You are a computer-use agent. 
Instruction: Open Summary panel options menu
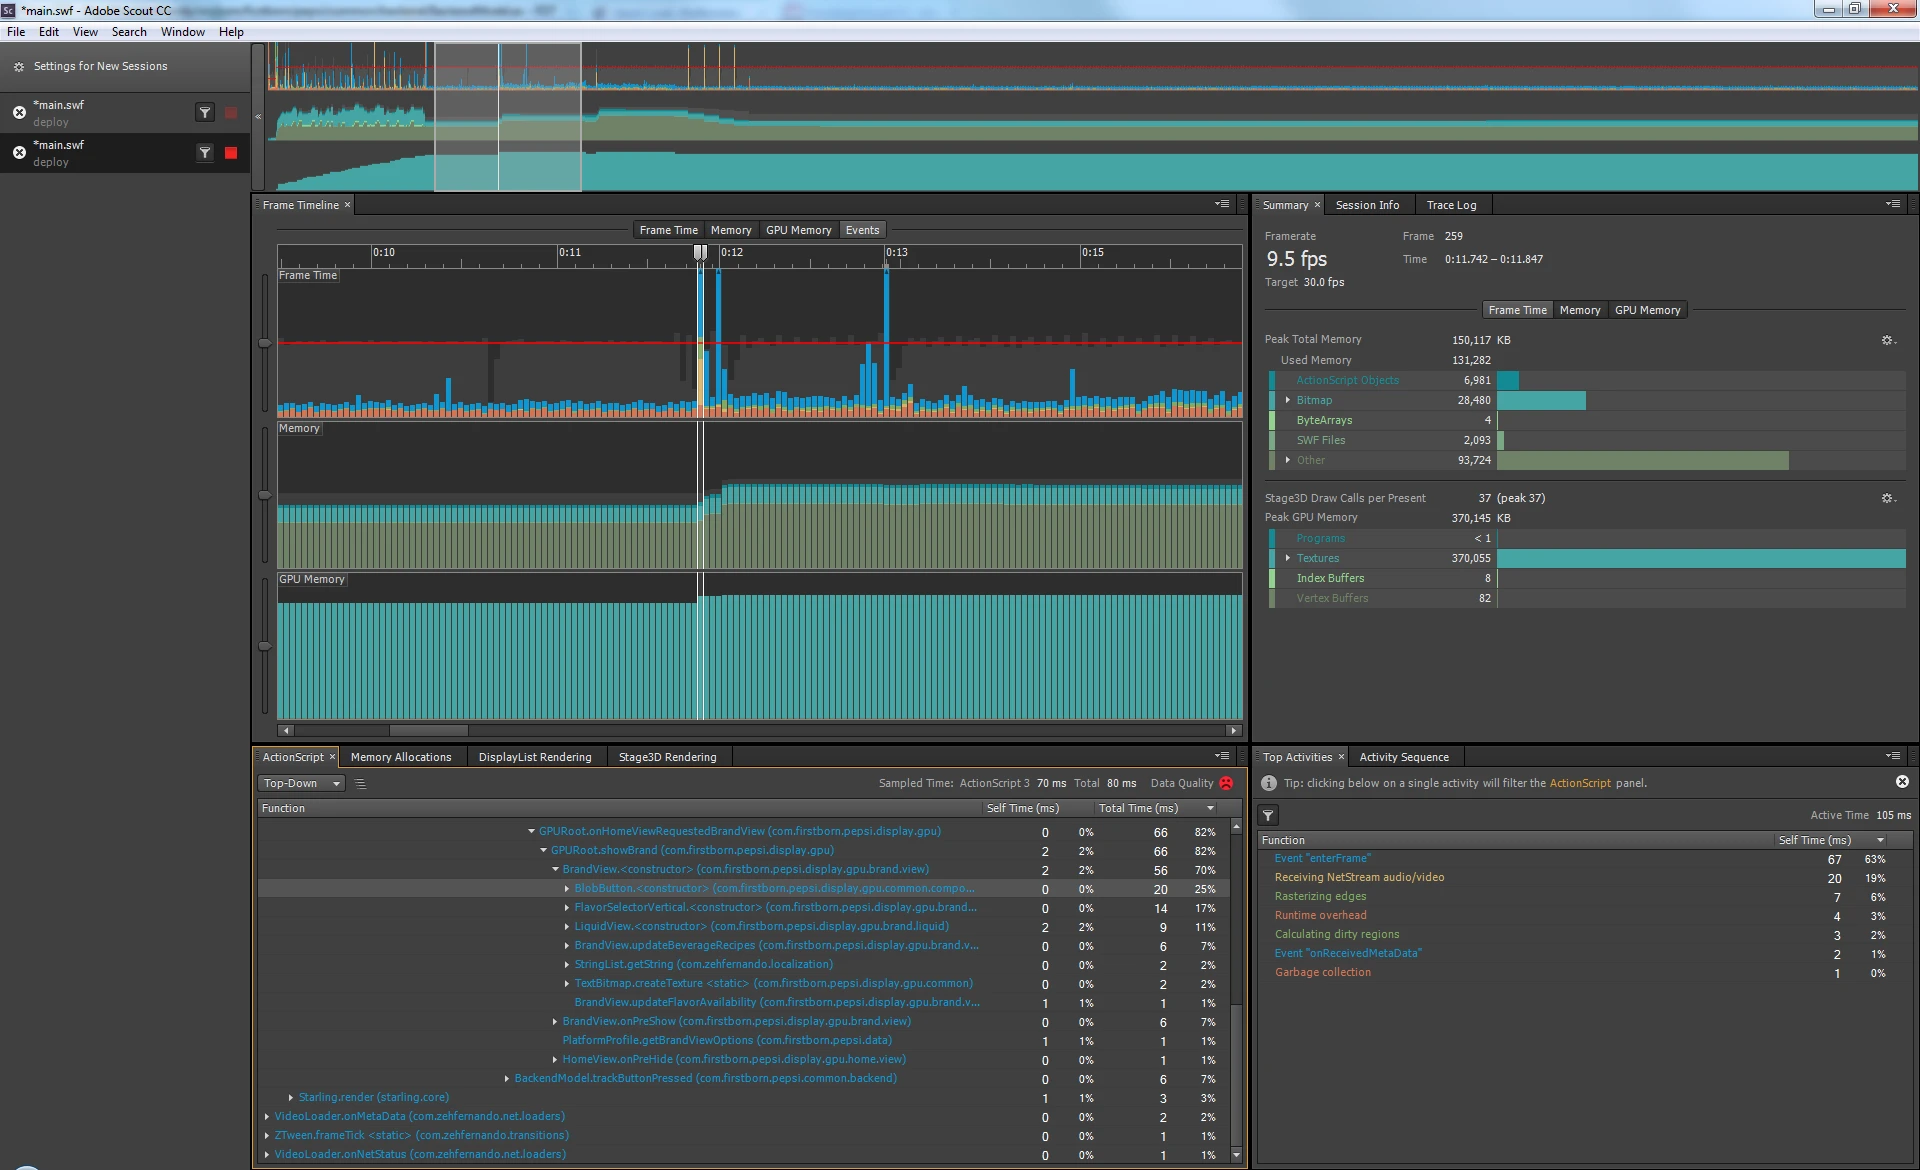click(x=1893, y=204)
